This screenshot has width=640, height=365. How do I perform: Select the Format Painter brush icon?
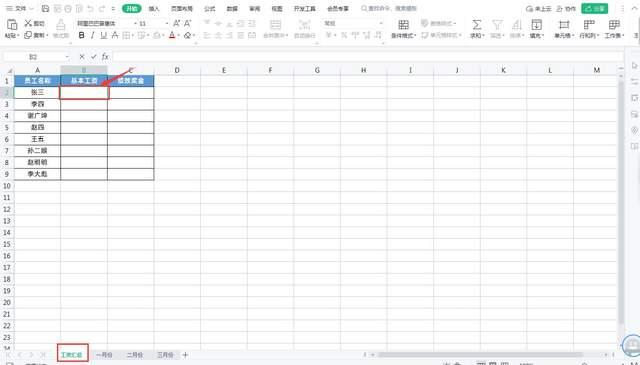pyautogui.click(x=60, y=25)
